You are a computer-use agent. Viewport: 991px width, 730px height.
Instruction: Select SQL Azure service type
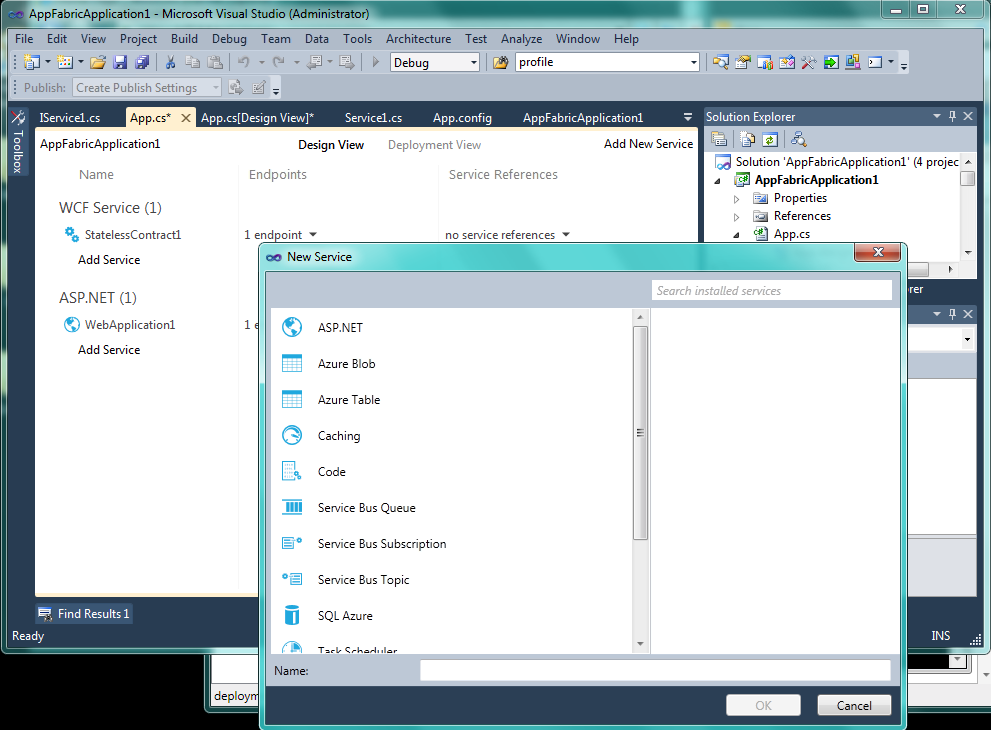[453, 616]
